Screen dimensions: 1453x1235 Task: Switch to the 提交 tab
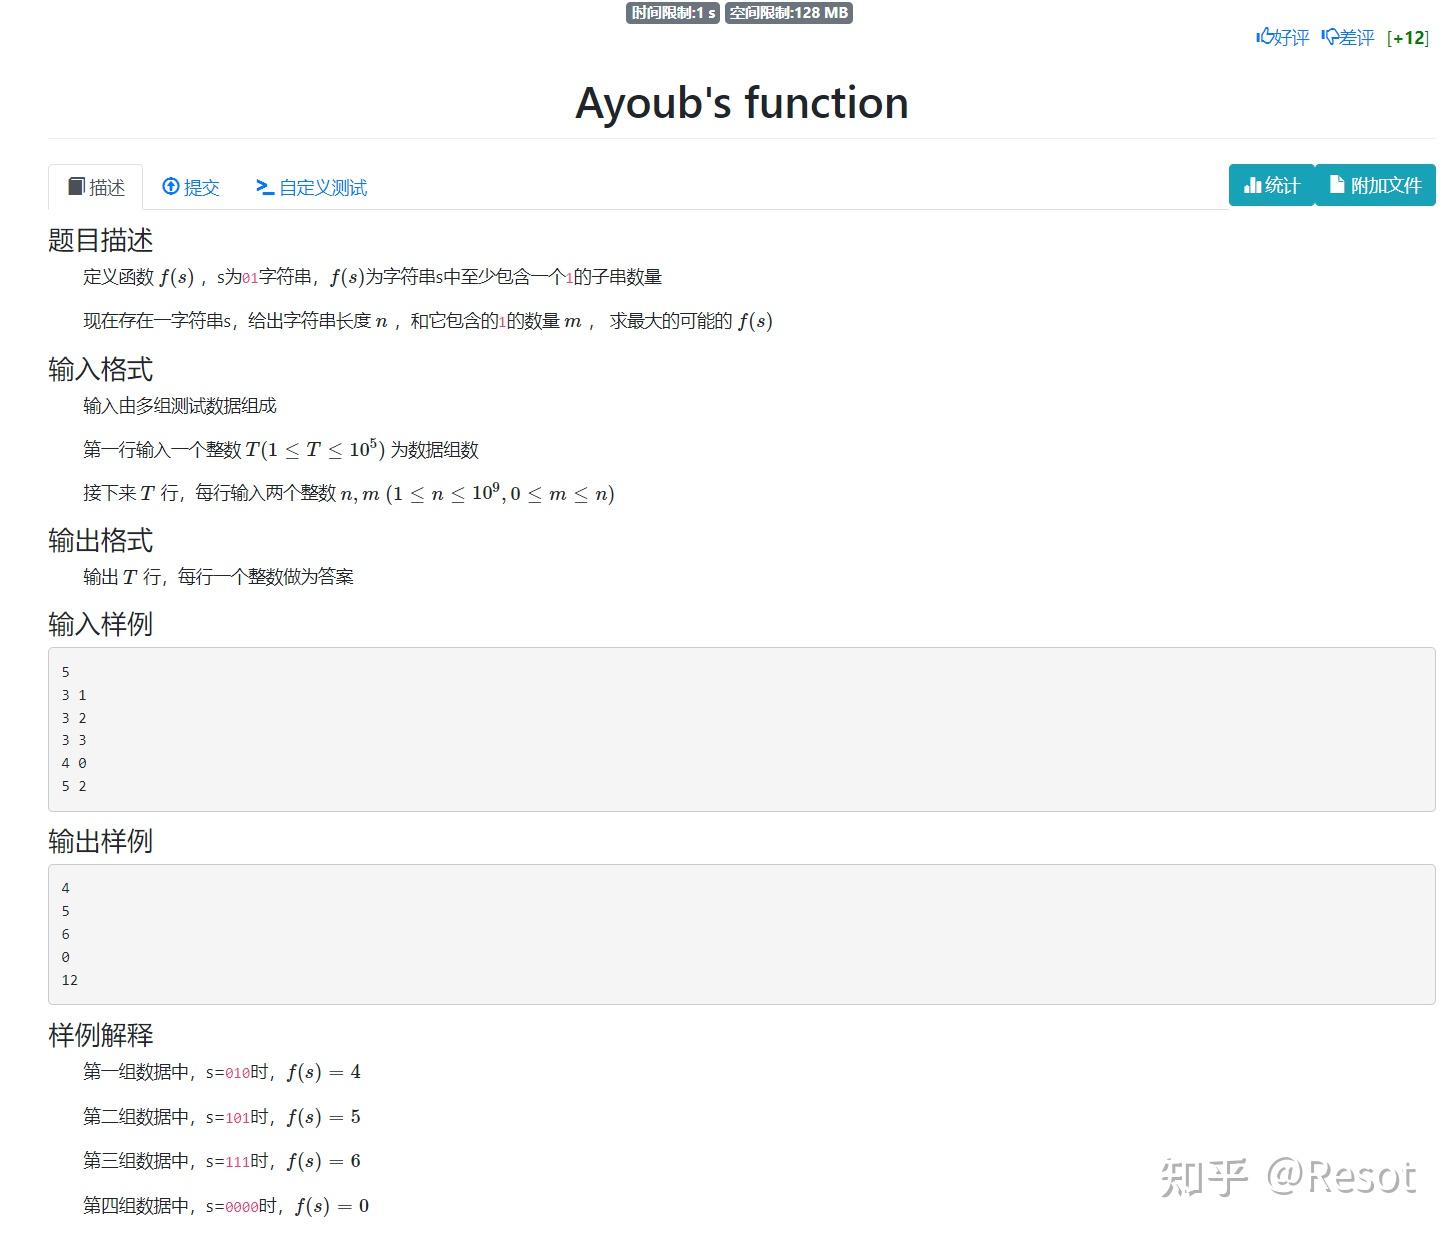click(191, 187)
